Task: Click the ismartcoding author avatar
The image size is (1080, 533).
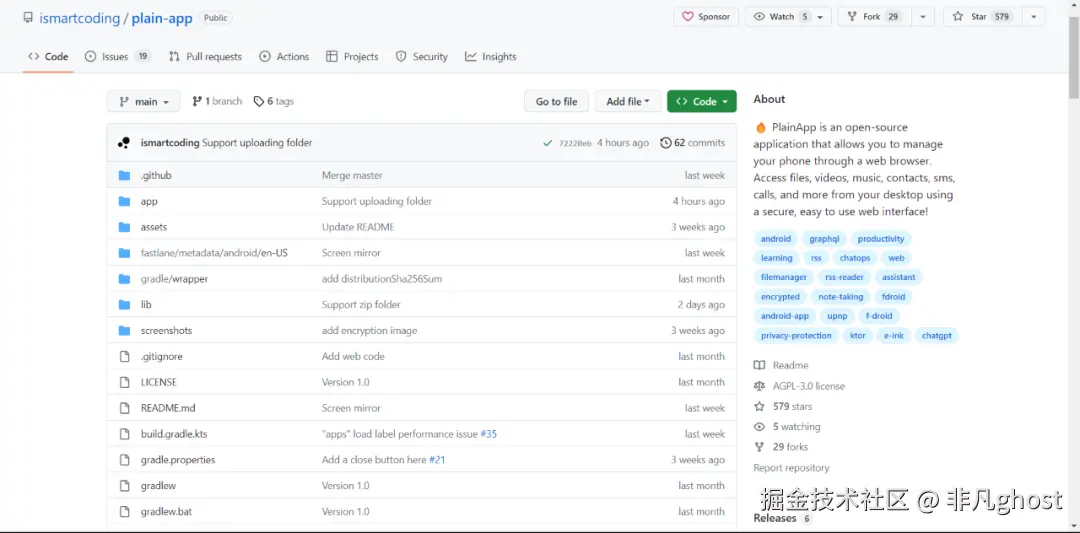Action: [x=124, y=143]
